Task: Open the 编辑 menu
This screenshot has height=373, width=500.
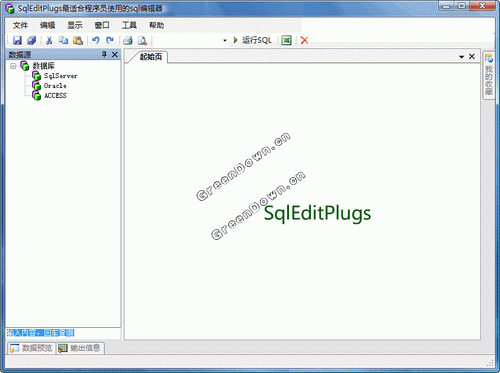Action: point(48,25)
